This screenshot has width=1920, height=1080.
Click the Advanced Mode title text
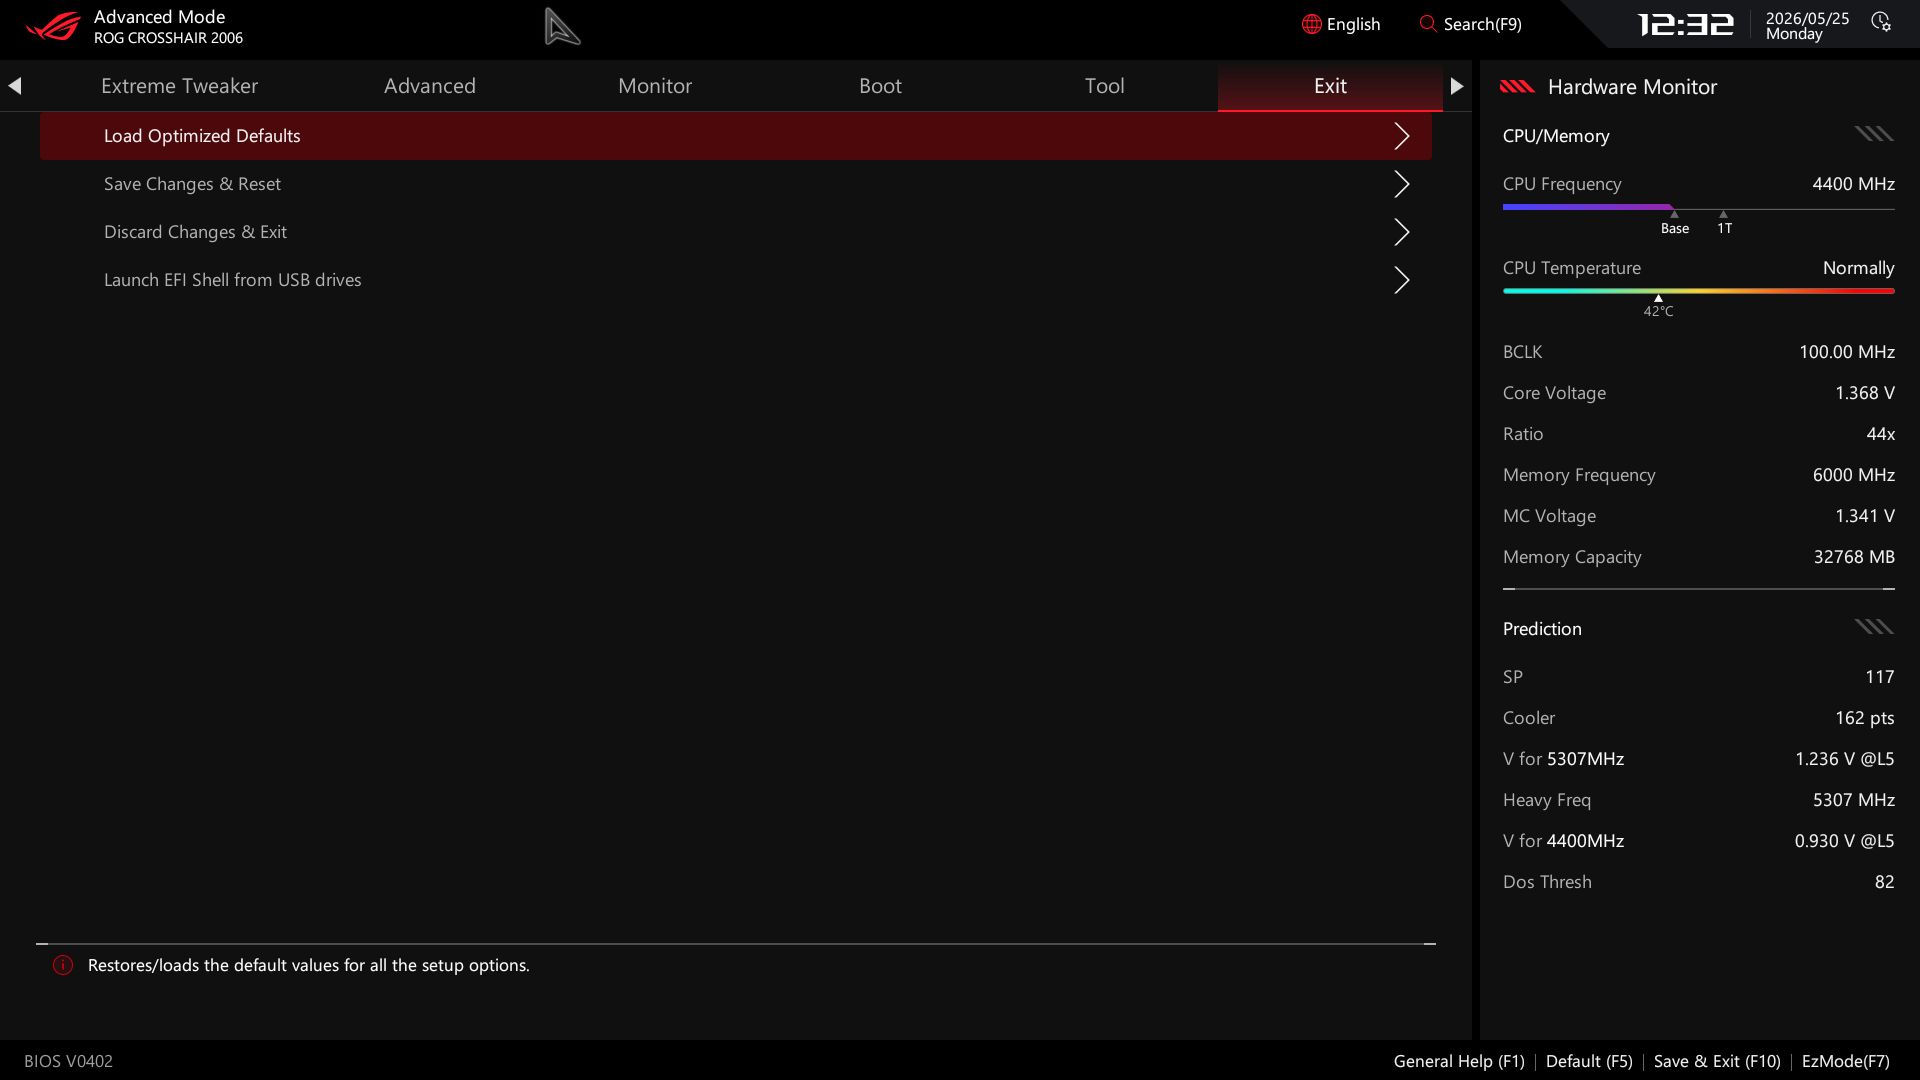click(159, 17)
